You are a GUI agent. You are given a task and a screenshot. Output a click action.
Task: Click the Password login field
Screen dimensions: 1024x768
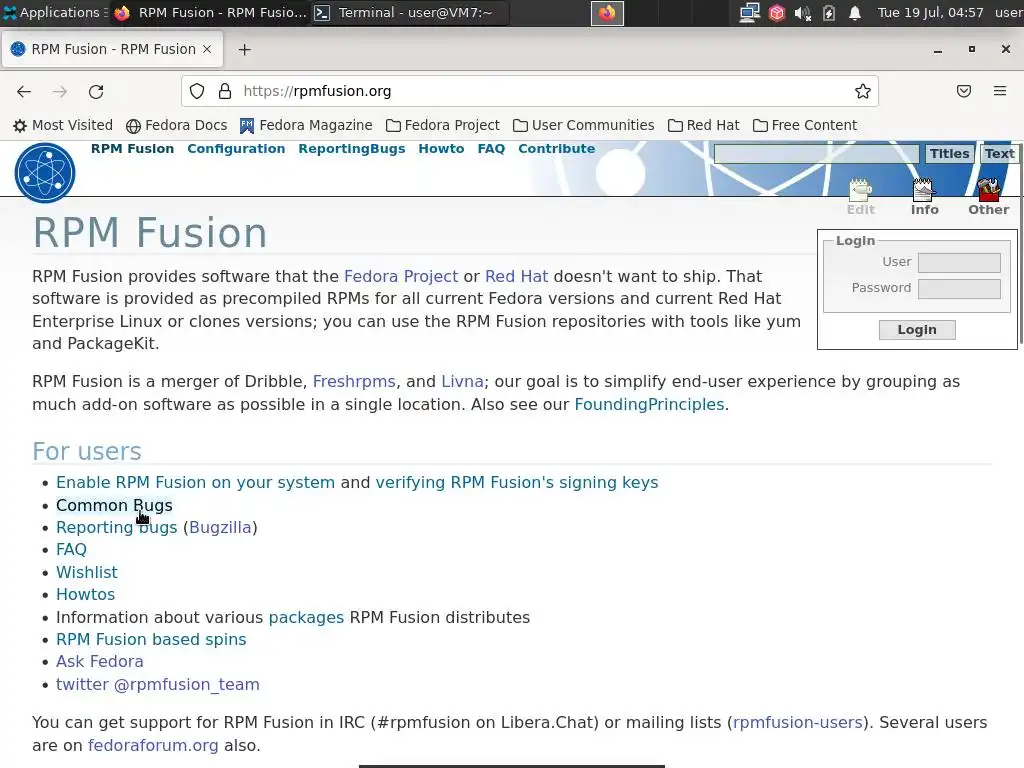[x=959, y=289]
